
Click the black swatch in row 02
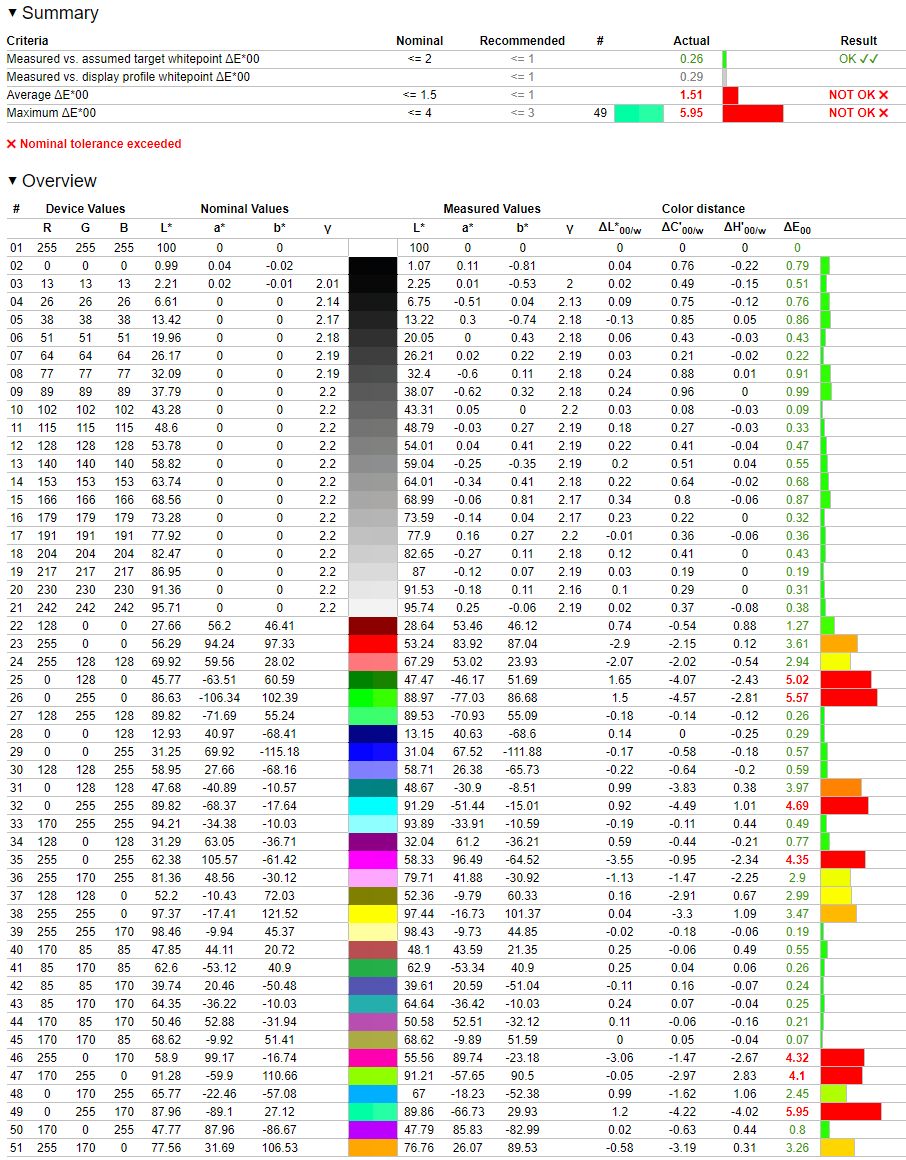pyautogui.click(x=373, y=266)
